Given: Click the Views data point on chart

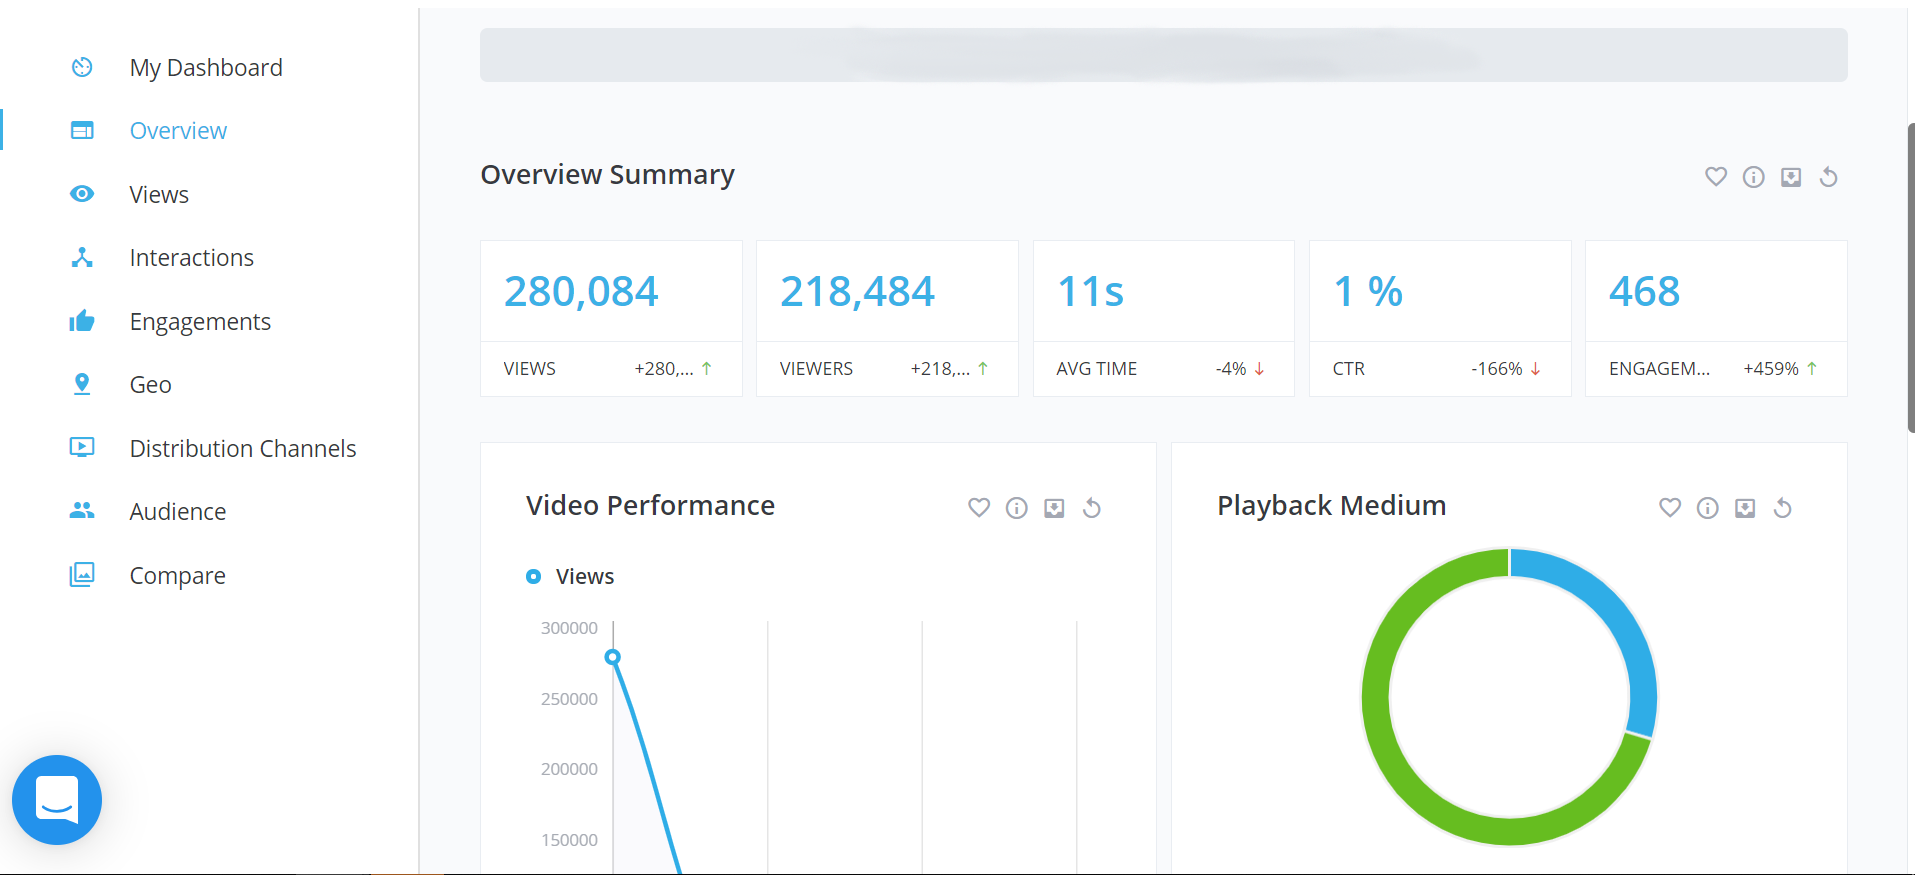Looking at the screenshot, I should pyautogui.click(x=613, y=657).
